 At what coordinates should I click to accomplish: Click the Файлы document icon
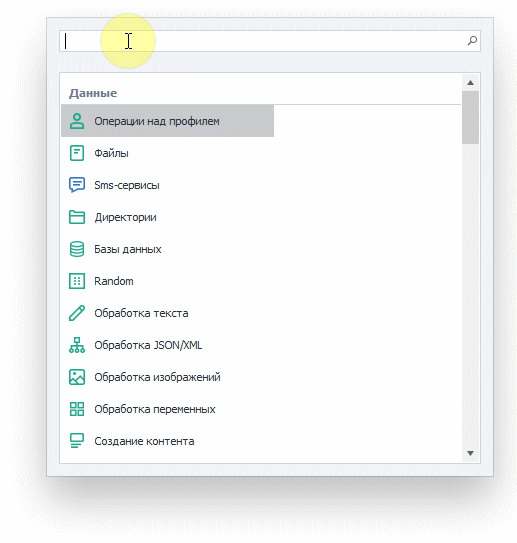(x=77, y=153)
